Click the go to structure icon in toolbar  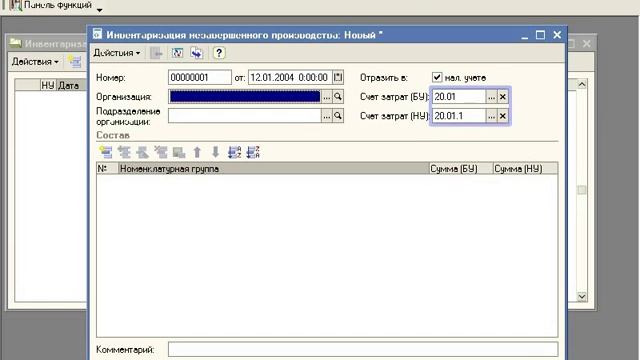[x=197, y=53]
